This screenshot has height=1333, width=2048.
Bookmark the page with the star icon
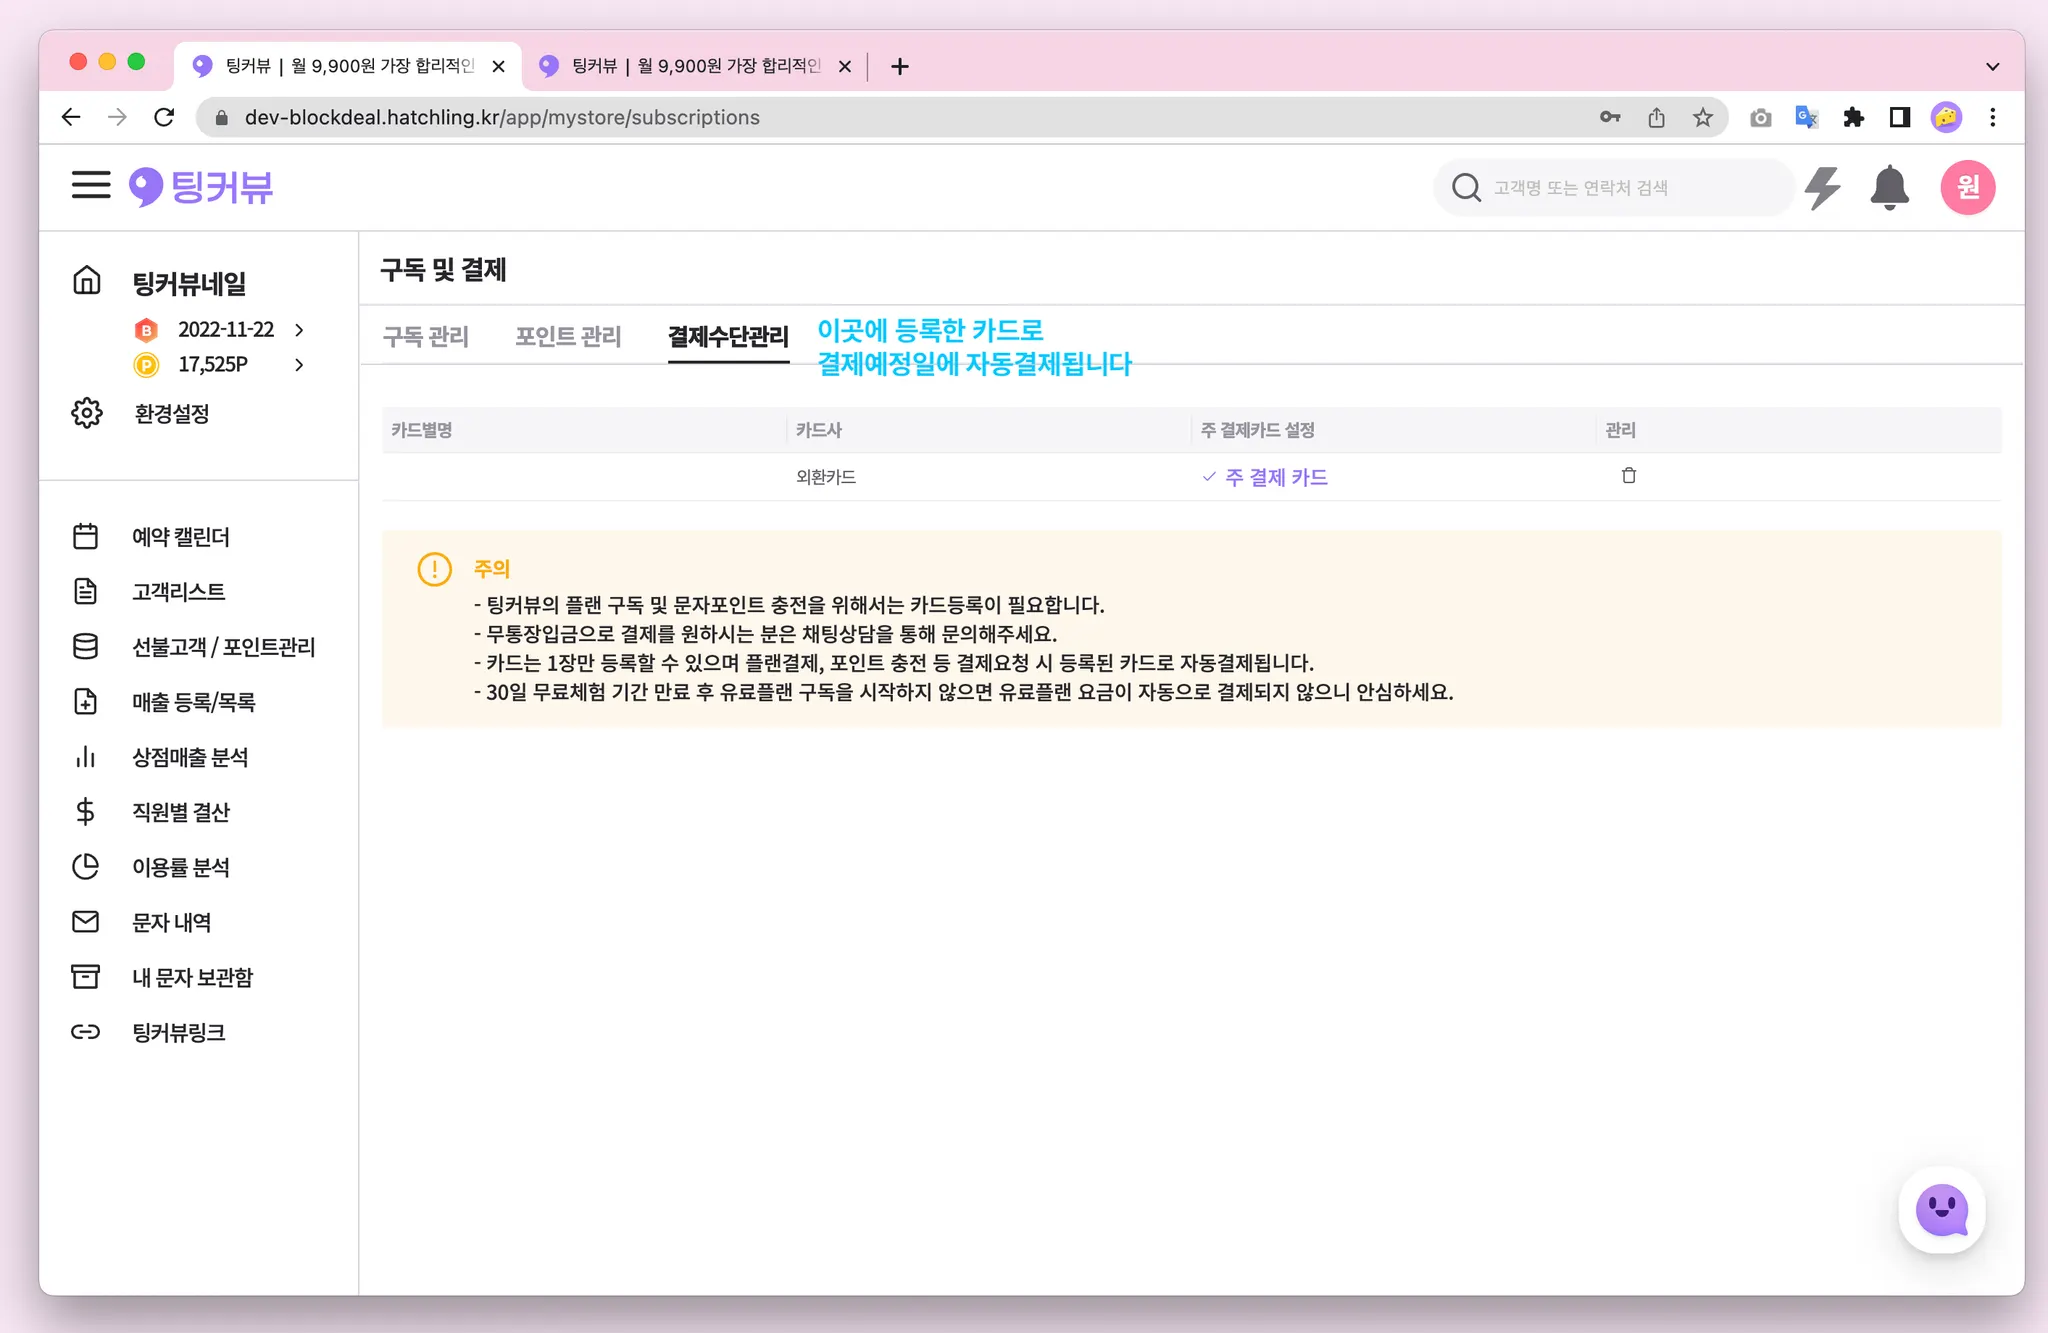(x=1702, y=118)
